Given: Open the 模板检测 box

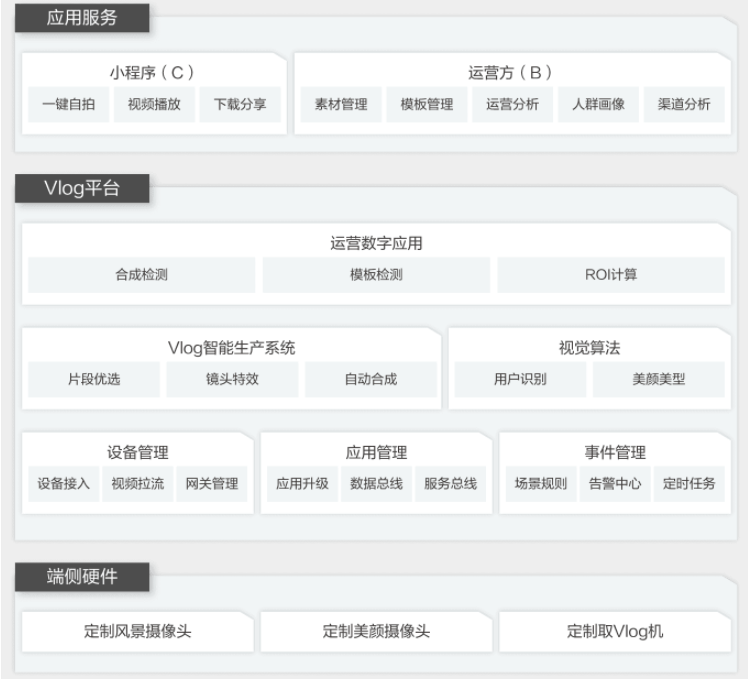Looking at the screenshot, I should pyautogui.click(x=376, y=275).
